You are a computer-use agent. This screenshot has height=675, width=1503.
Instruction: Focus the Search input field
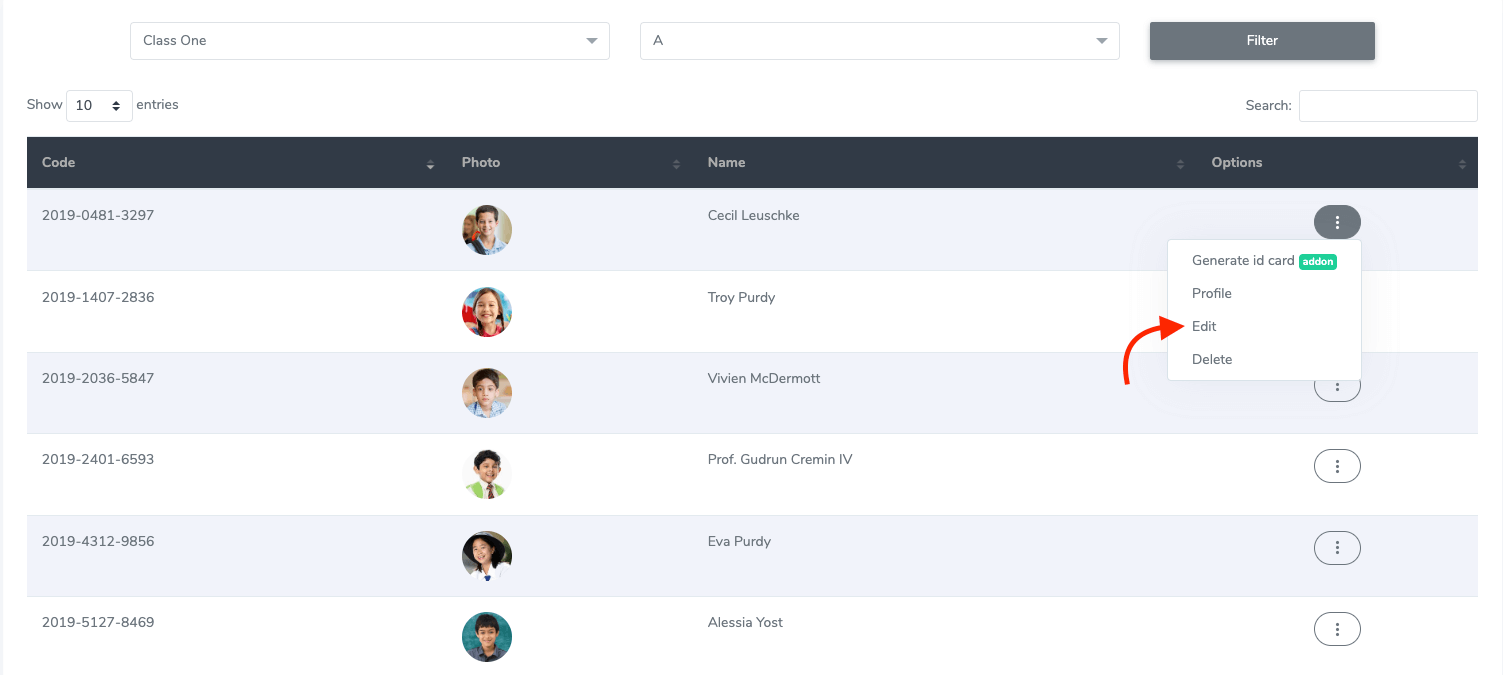(1387, 106)
